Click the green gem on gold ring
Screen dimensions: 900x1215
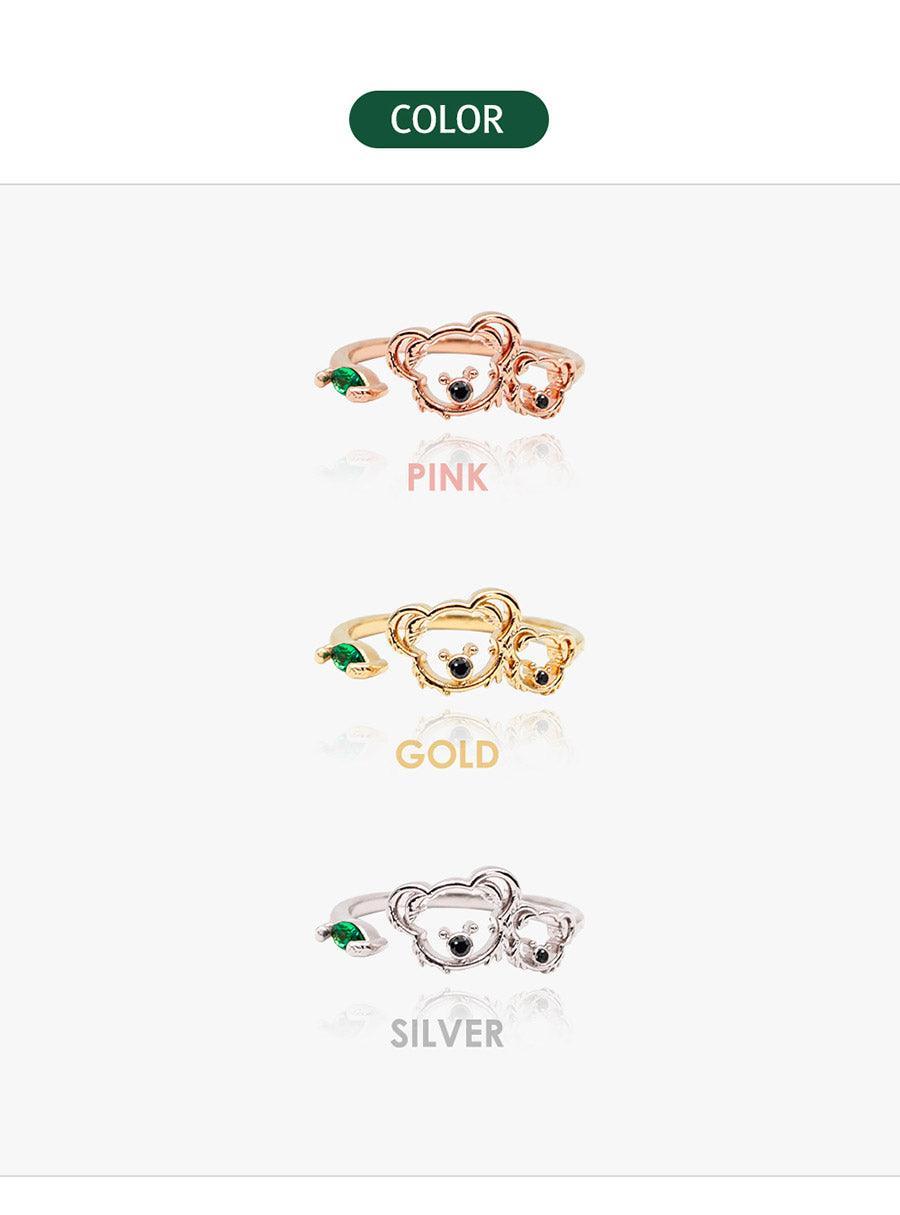pyautogui.click(x=346, y=657)
